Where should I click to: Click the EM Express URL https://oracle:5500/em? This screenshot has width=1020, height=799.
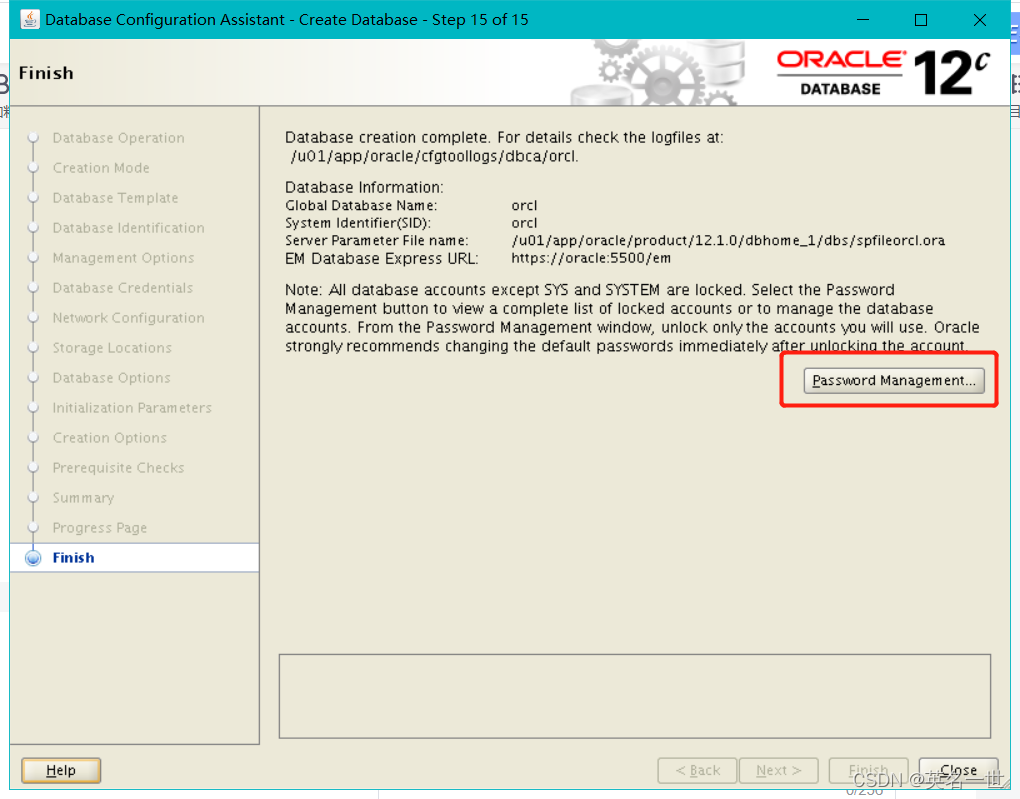click(591, 258)
